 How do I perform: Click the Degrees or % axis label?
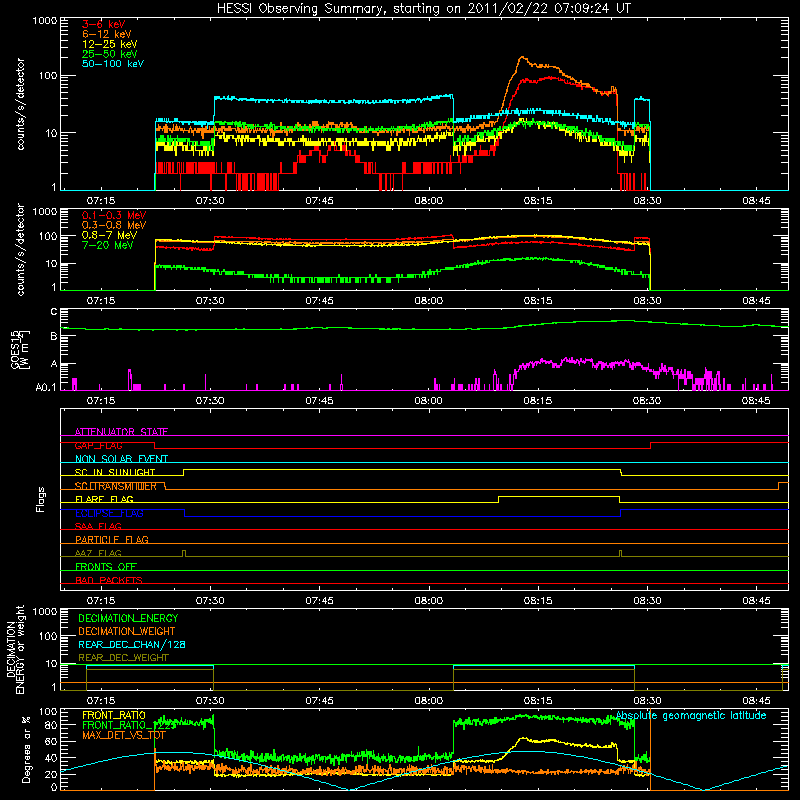coord(26,749)
